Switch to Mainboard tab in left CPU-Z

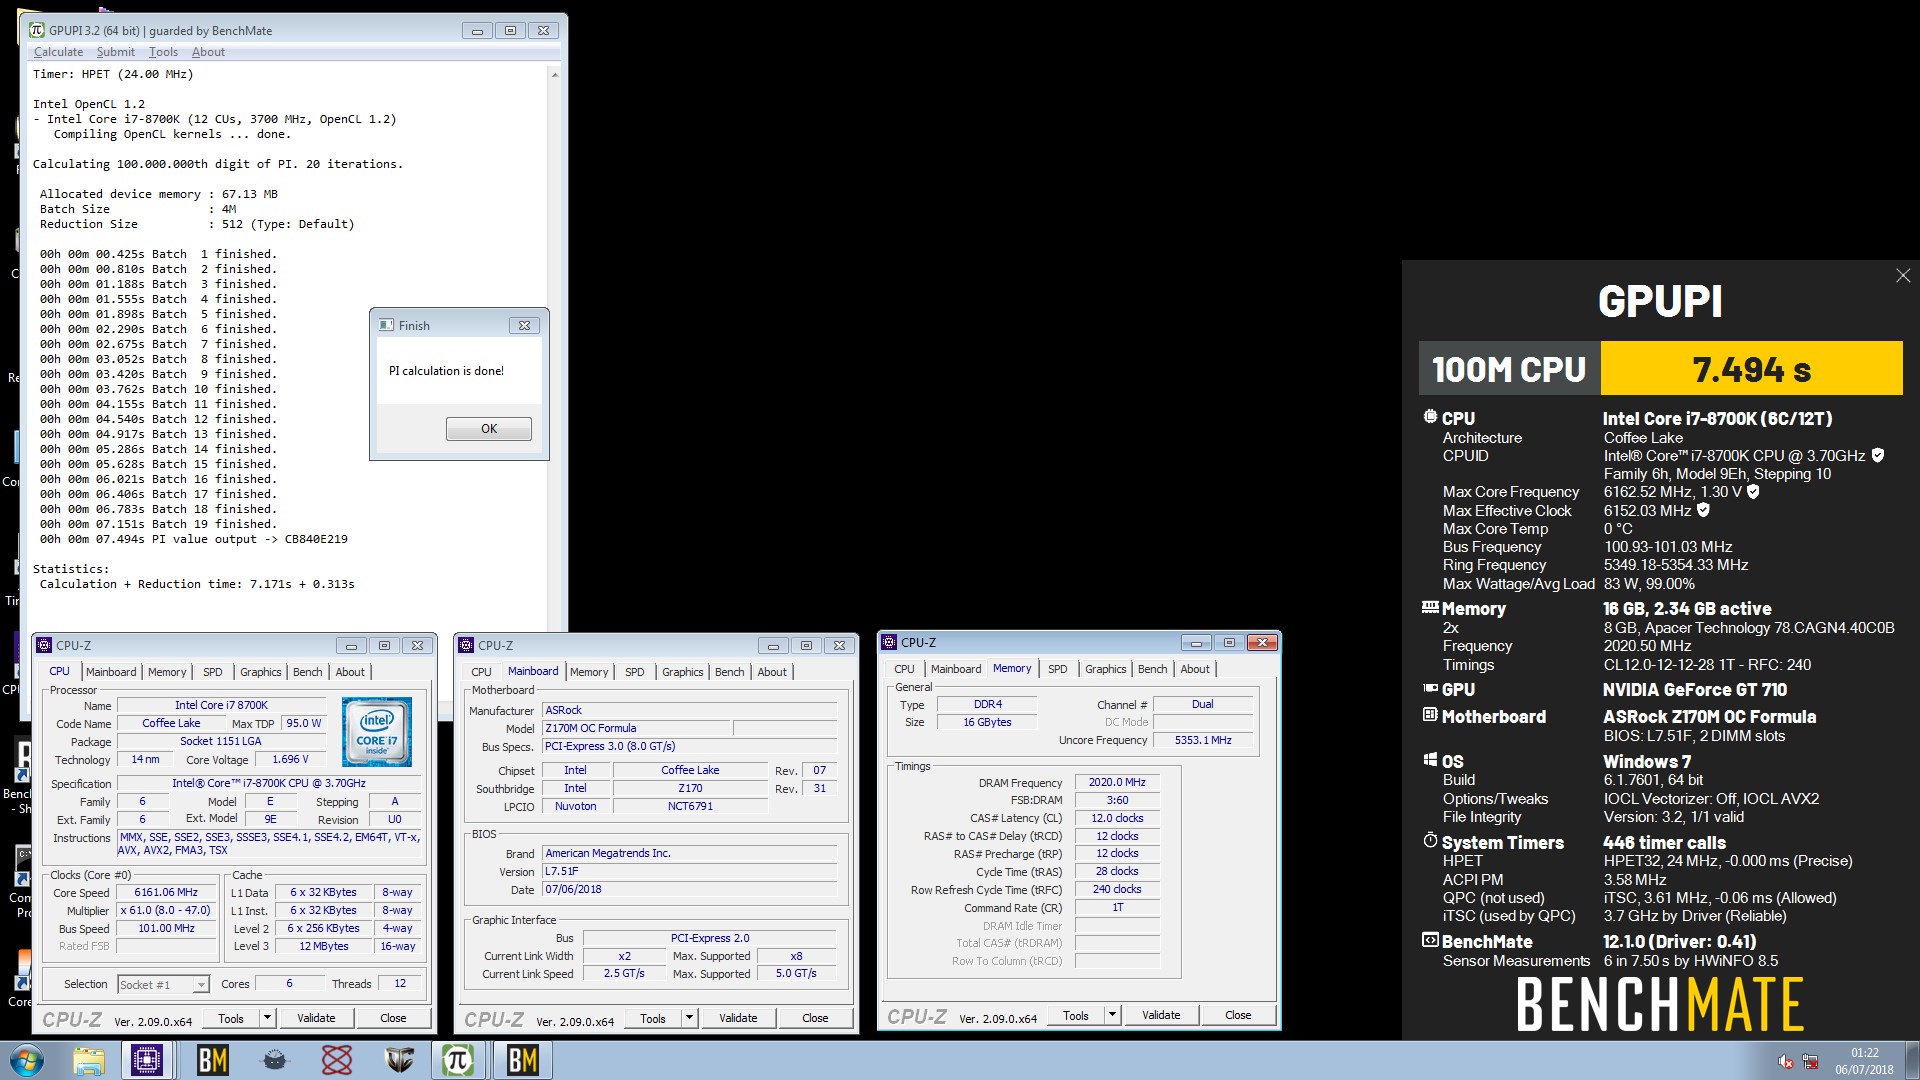(111, 672)
